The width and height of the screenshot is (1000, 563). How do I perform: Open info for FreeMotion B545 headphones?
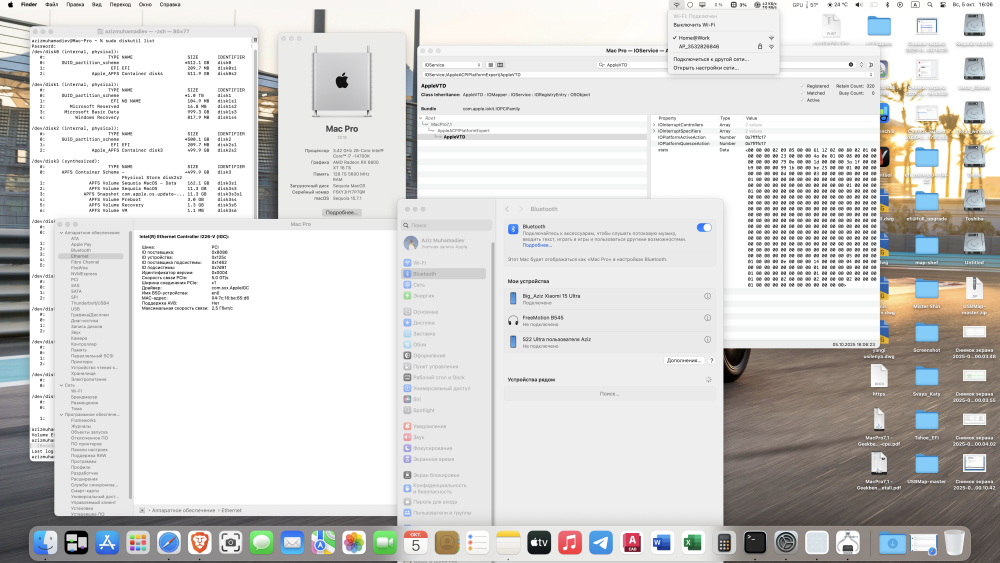pyautogui.click(x=707, y=318)
